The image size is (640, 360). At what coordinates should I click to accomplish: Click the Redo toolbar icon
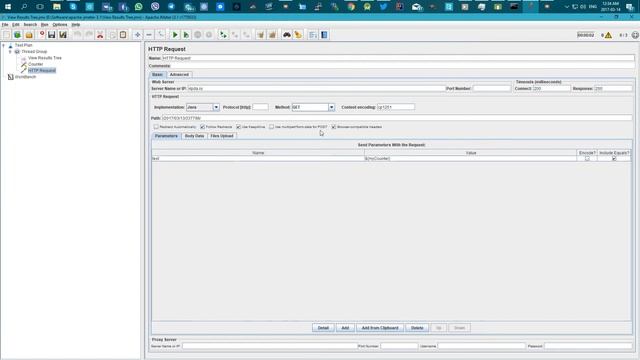pyautogui.click(x=89, y=35)
